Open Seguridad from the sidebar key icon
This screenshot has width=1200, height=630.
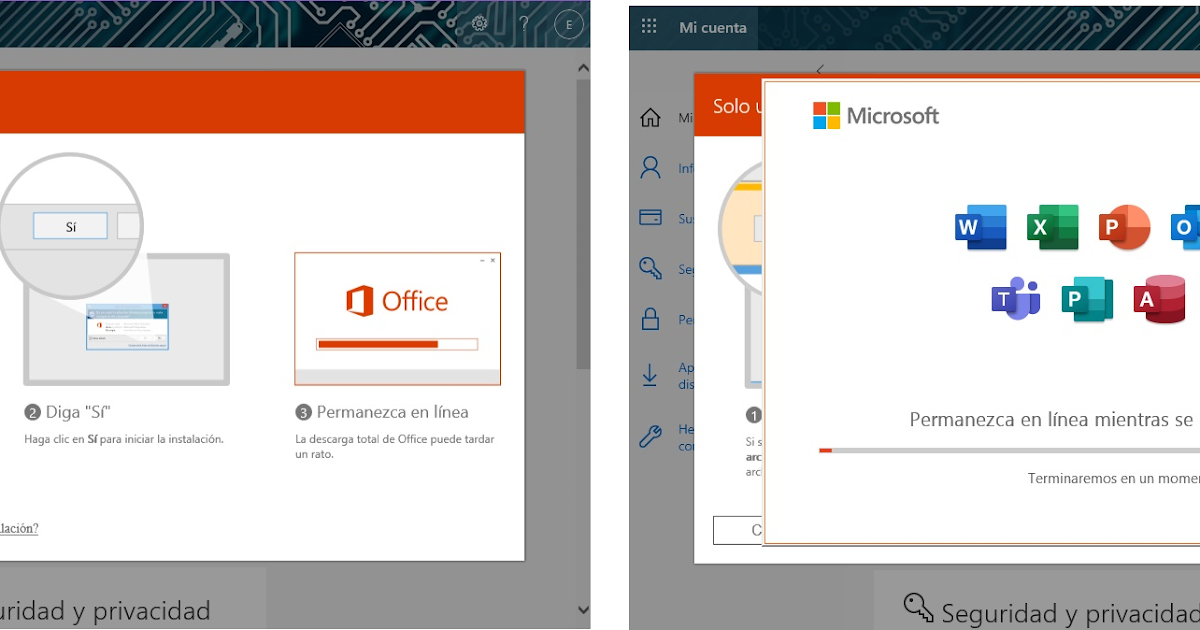[650, 269]
